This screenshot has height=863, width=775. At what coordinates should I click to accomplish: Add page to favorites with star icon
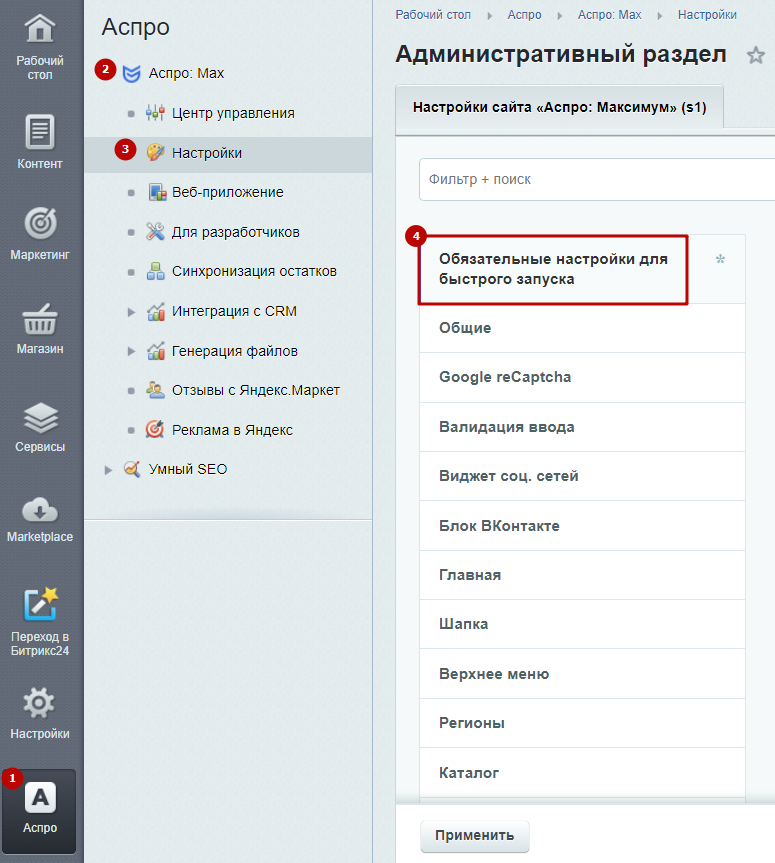click(756, 55)
